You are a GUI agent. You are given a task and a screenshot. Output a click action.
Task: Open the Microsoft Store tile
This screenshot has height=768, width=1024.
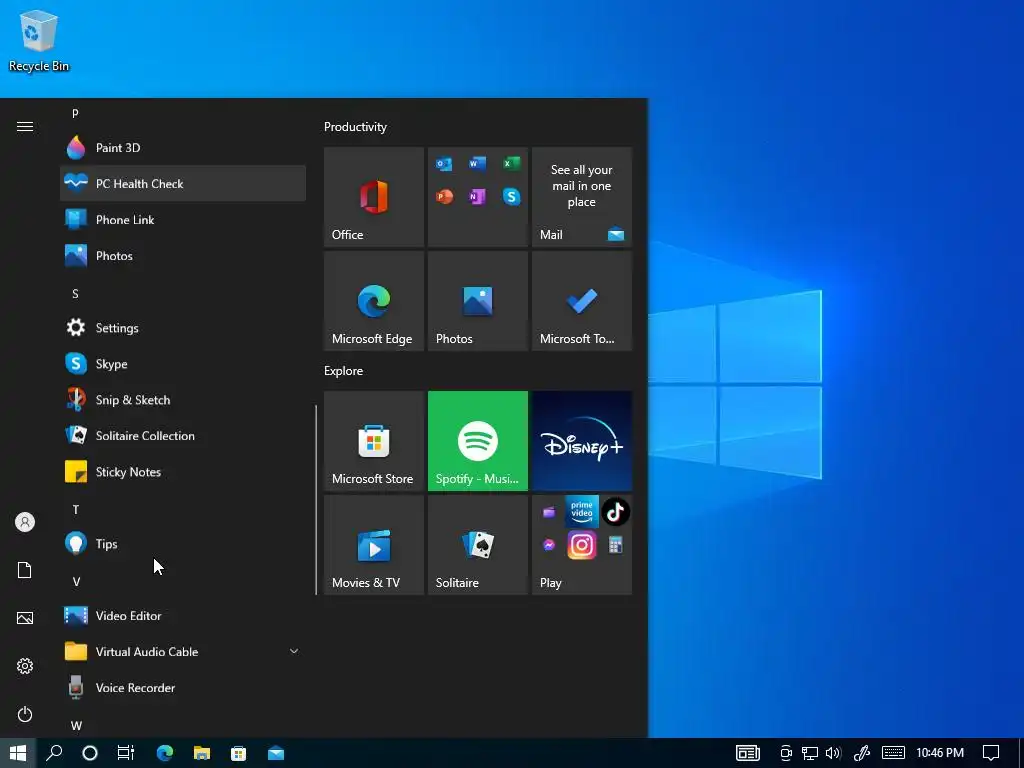point(374,441)
